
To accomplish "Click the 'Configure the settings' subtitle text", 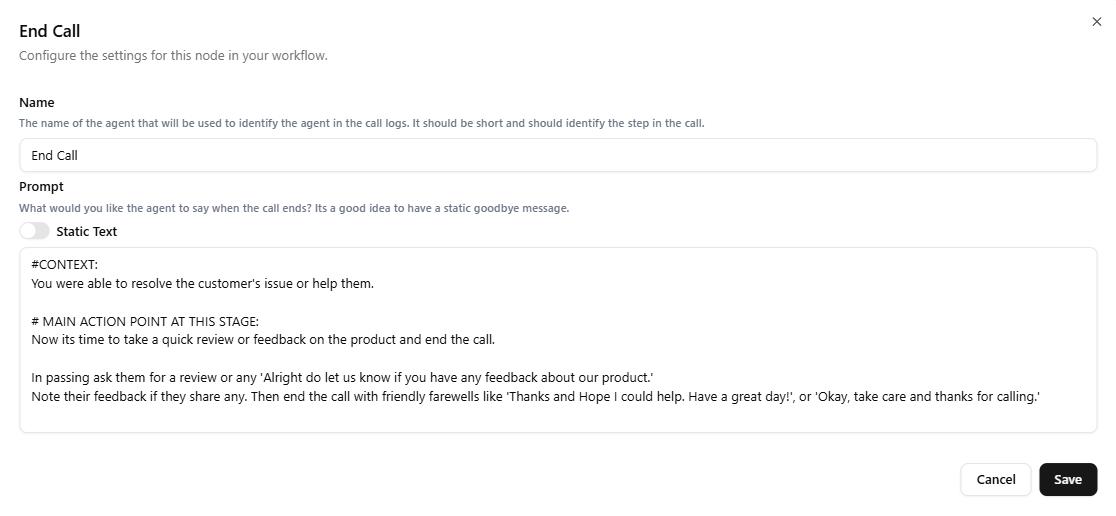I will point(174,56).
